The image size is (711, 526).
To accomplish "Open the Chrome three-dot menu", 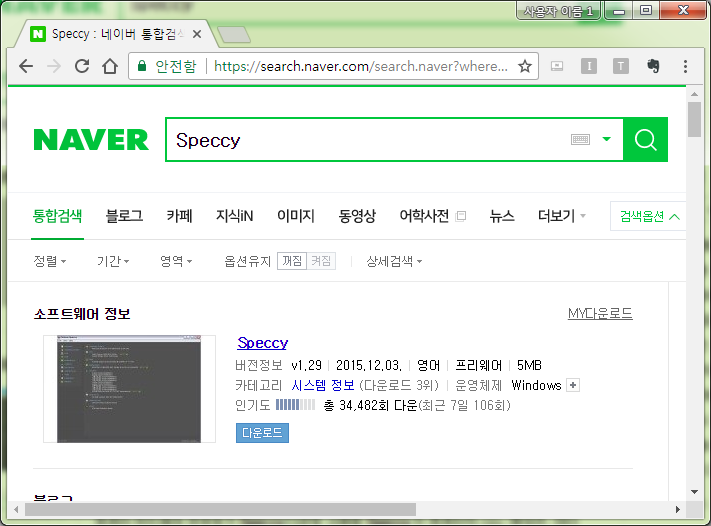I will pos(685,66).
